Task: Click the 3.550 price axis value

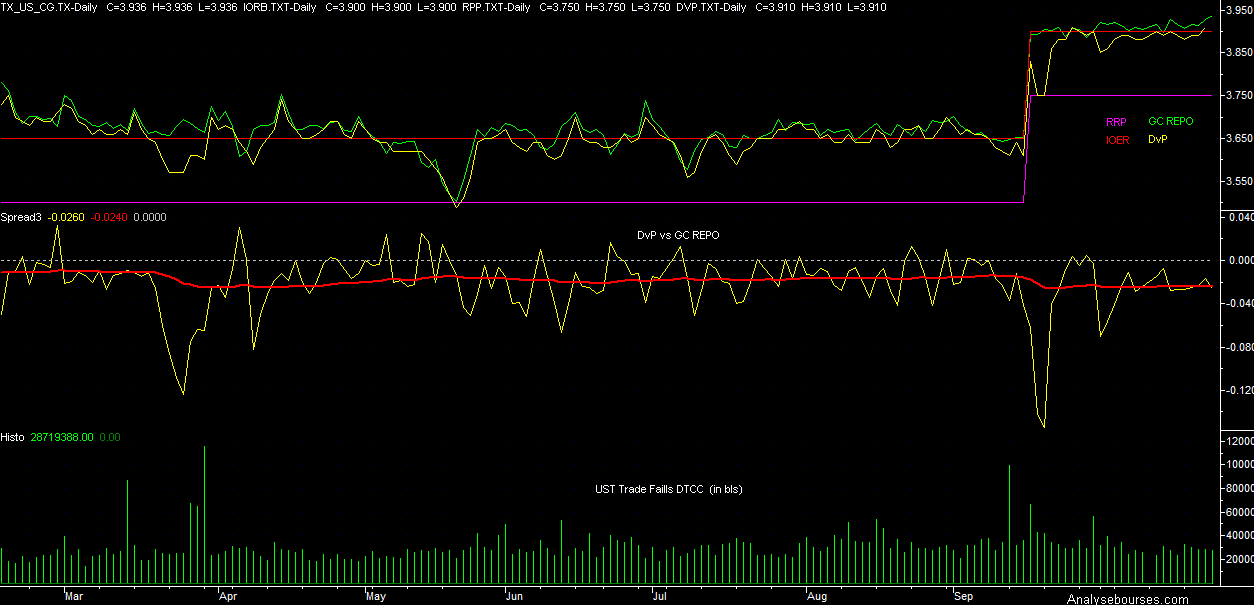Action: point(1239,182)
